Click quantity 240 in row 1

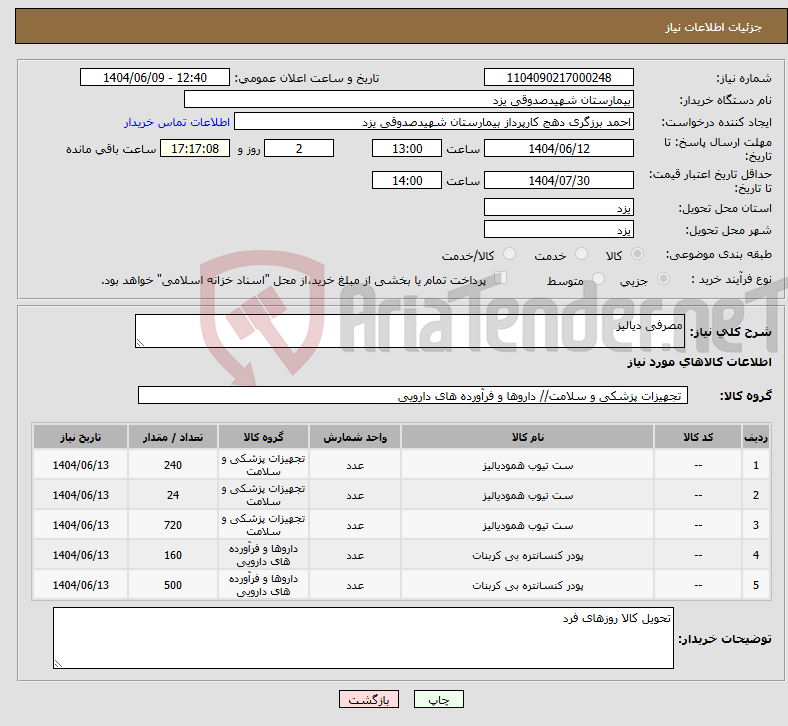click(x=173, y=465)
